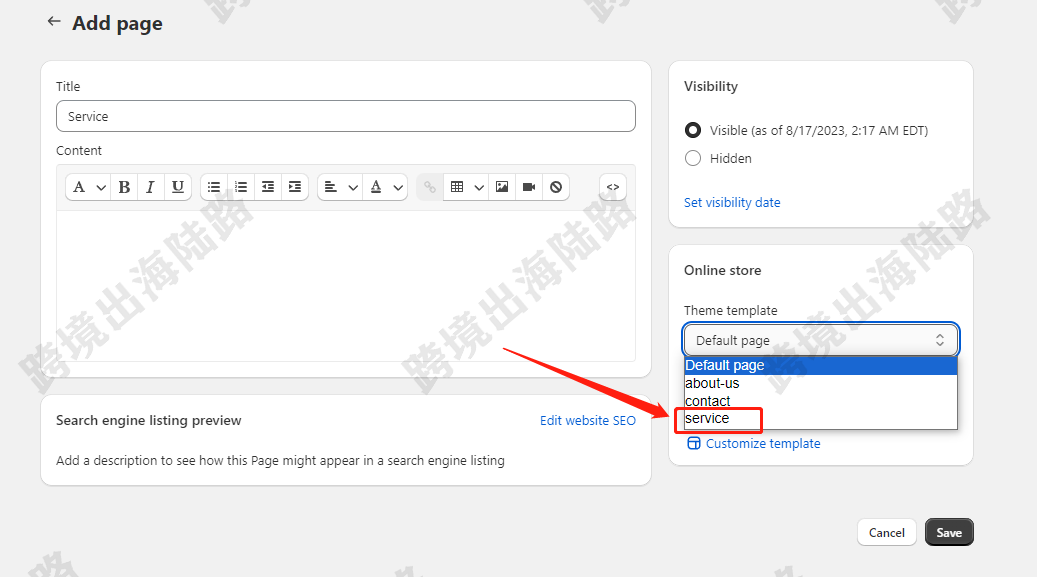Image resolution: width=1037 pixels, height=577 pixels.
Task: Cancel adding the page
Action: (x=886, y=533)
